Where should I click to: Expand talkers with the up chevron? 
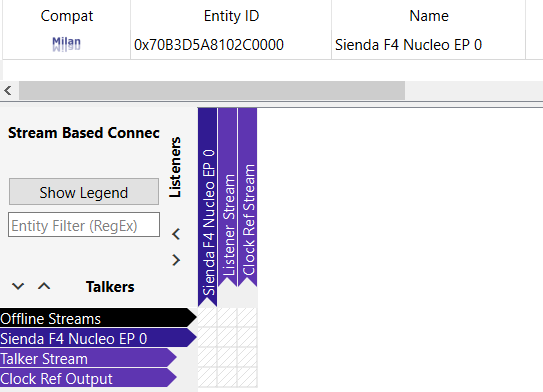click(x=44, y=286)
